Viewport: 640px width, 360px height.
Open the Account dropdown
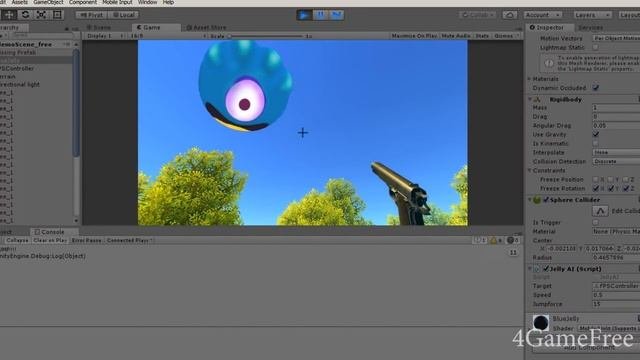click(542, 15)
